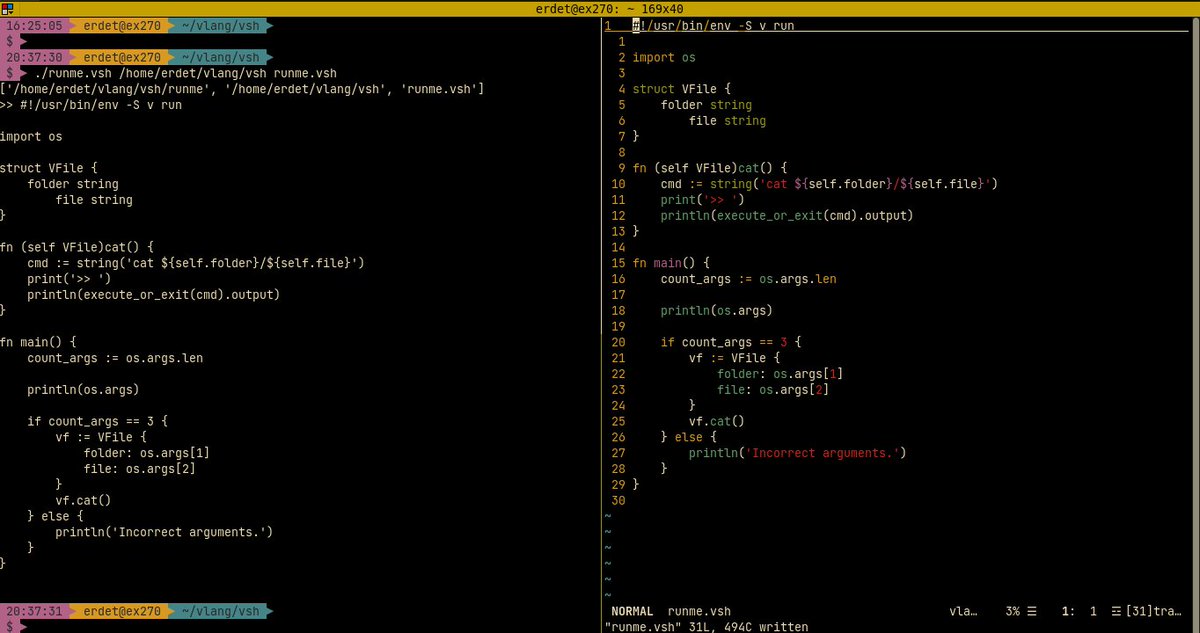The image size is (1200, 633).
Task: Click 'count_args := os.args.len' in shell output
Action: click(115, 358)
